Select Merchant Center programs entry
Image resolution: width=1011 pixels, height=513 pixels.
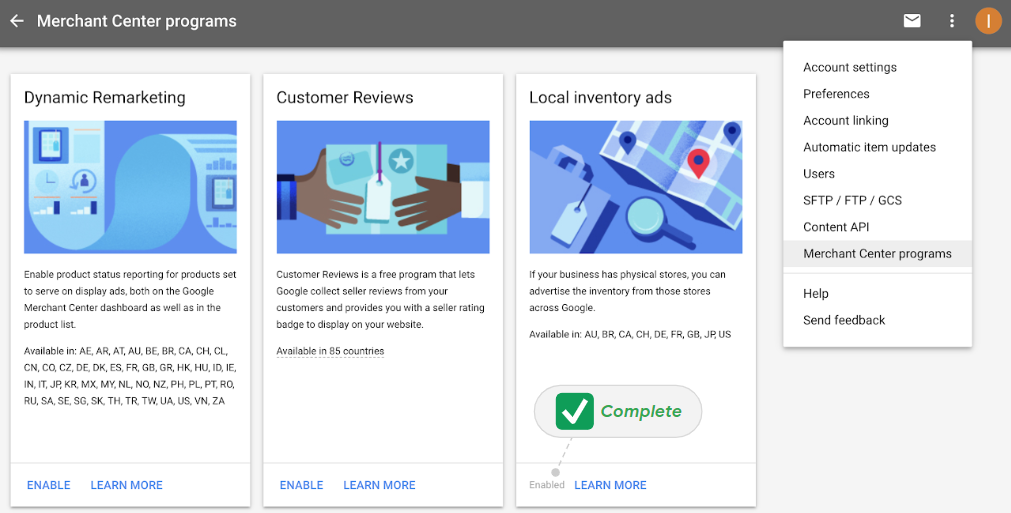tap(877, 254)
